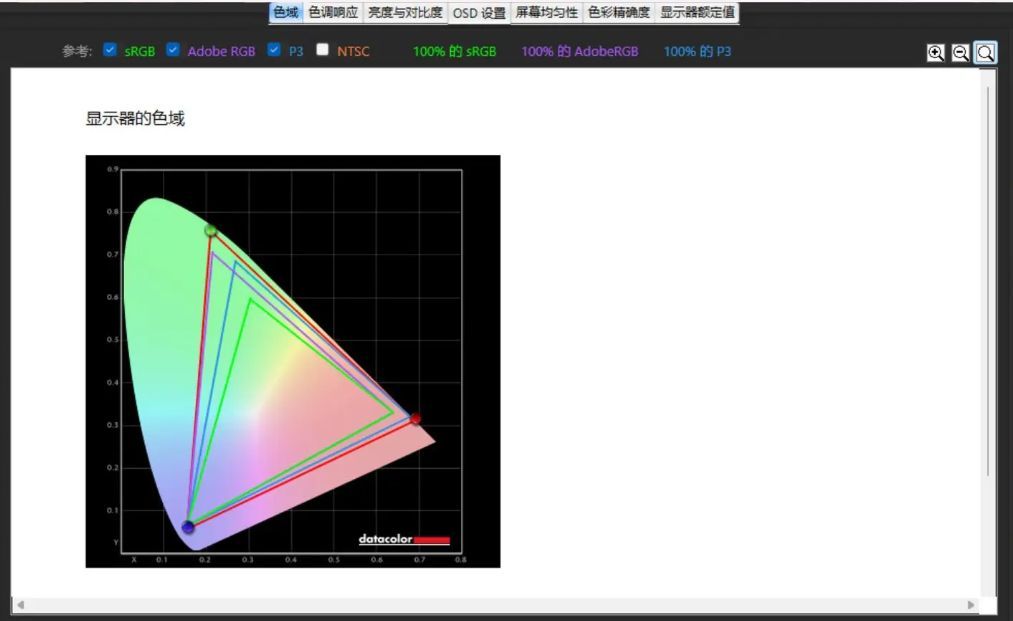Click the horizontal scrollbar right arrow
Viewport: 1013px width, 621px height.
tap(970, 605)
